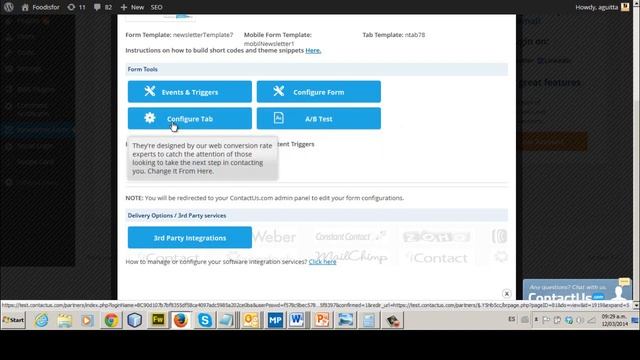Open the Windows Start menu
The width and height of the screenshot is (640, 360).
pos(13,320)
